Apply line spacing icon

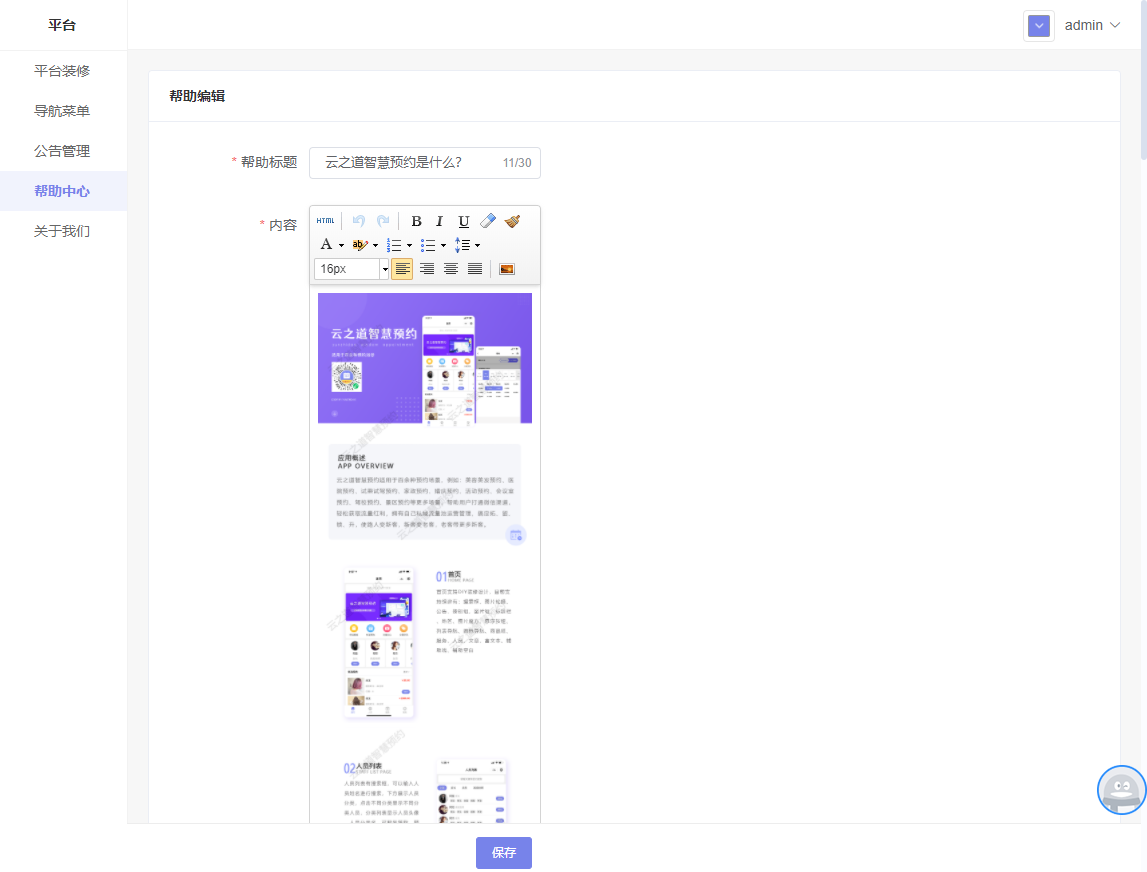pyautogui.click(x=462, y=245)
